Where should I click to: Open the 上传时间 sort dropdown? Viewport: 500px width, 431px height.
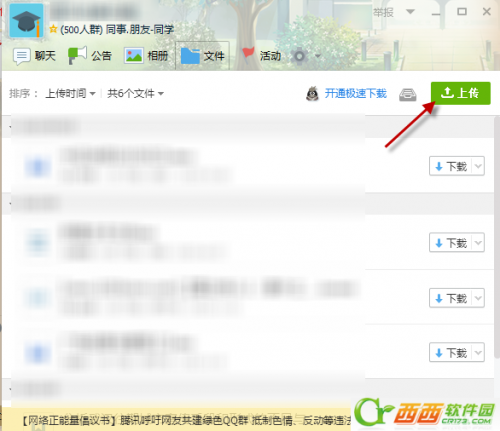tap(70, 93)
